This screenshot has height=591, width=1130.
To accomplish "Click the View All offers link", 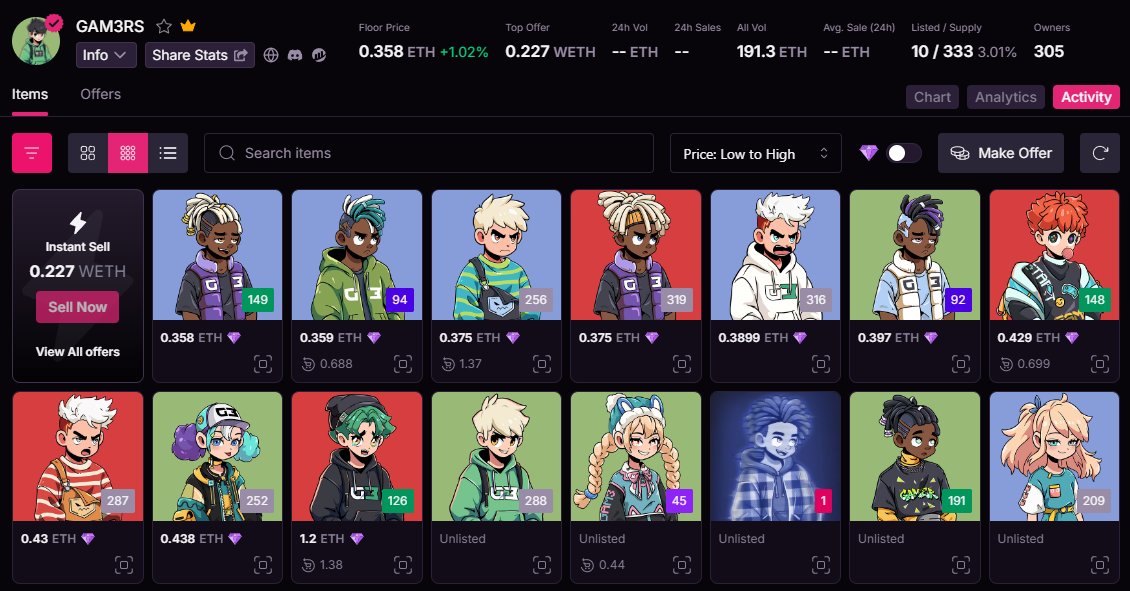I will [x=78, y=352].
